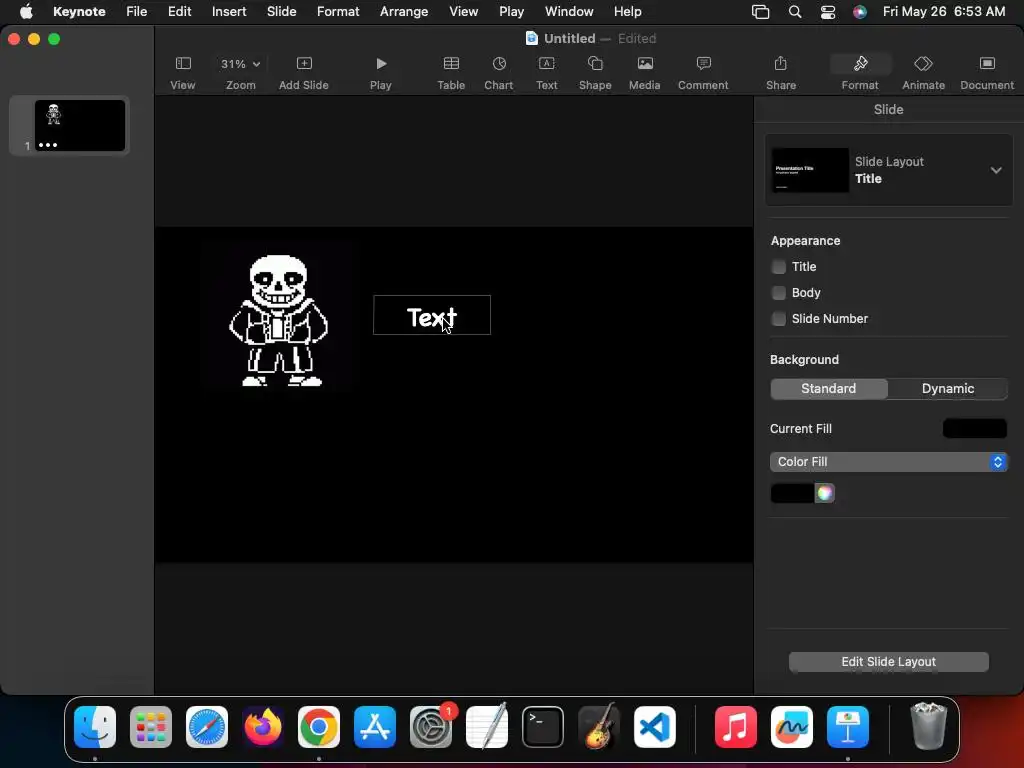Screen dimensions: 1024x768
Task: Open Launchpad from the Dock
Action: click(151, 727)
